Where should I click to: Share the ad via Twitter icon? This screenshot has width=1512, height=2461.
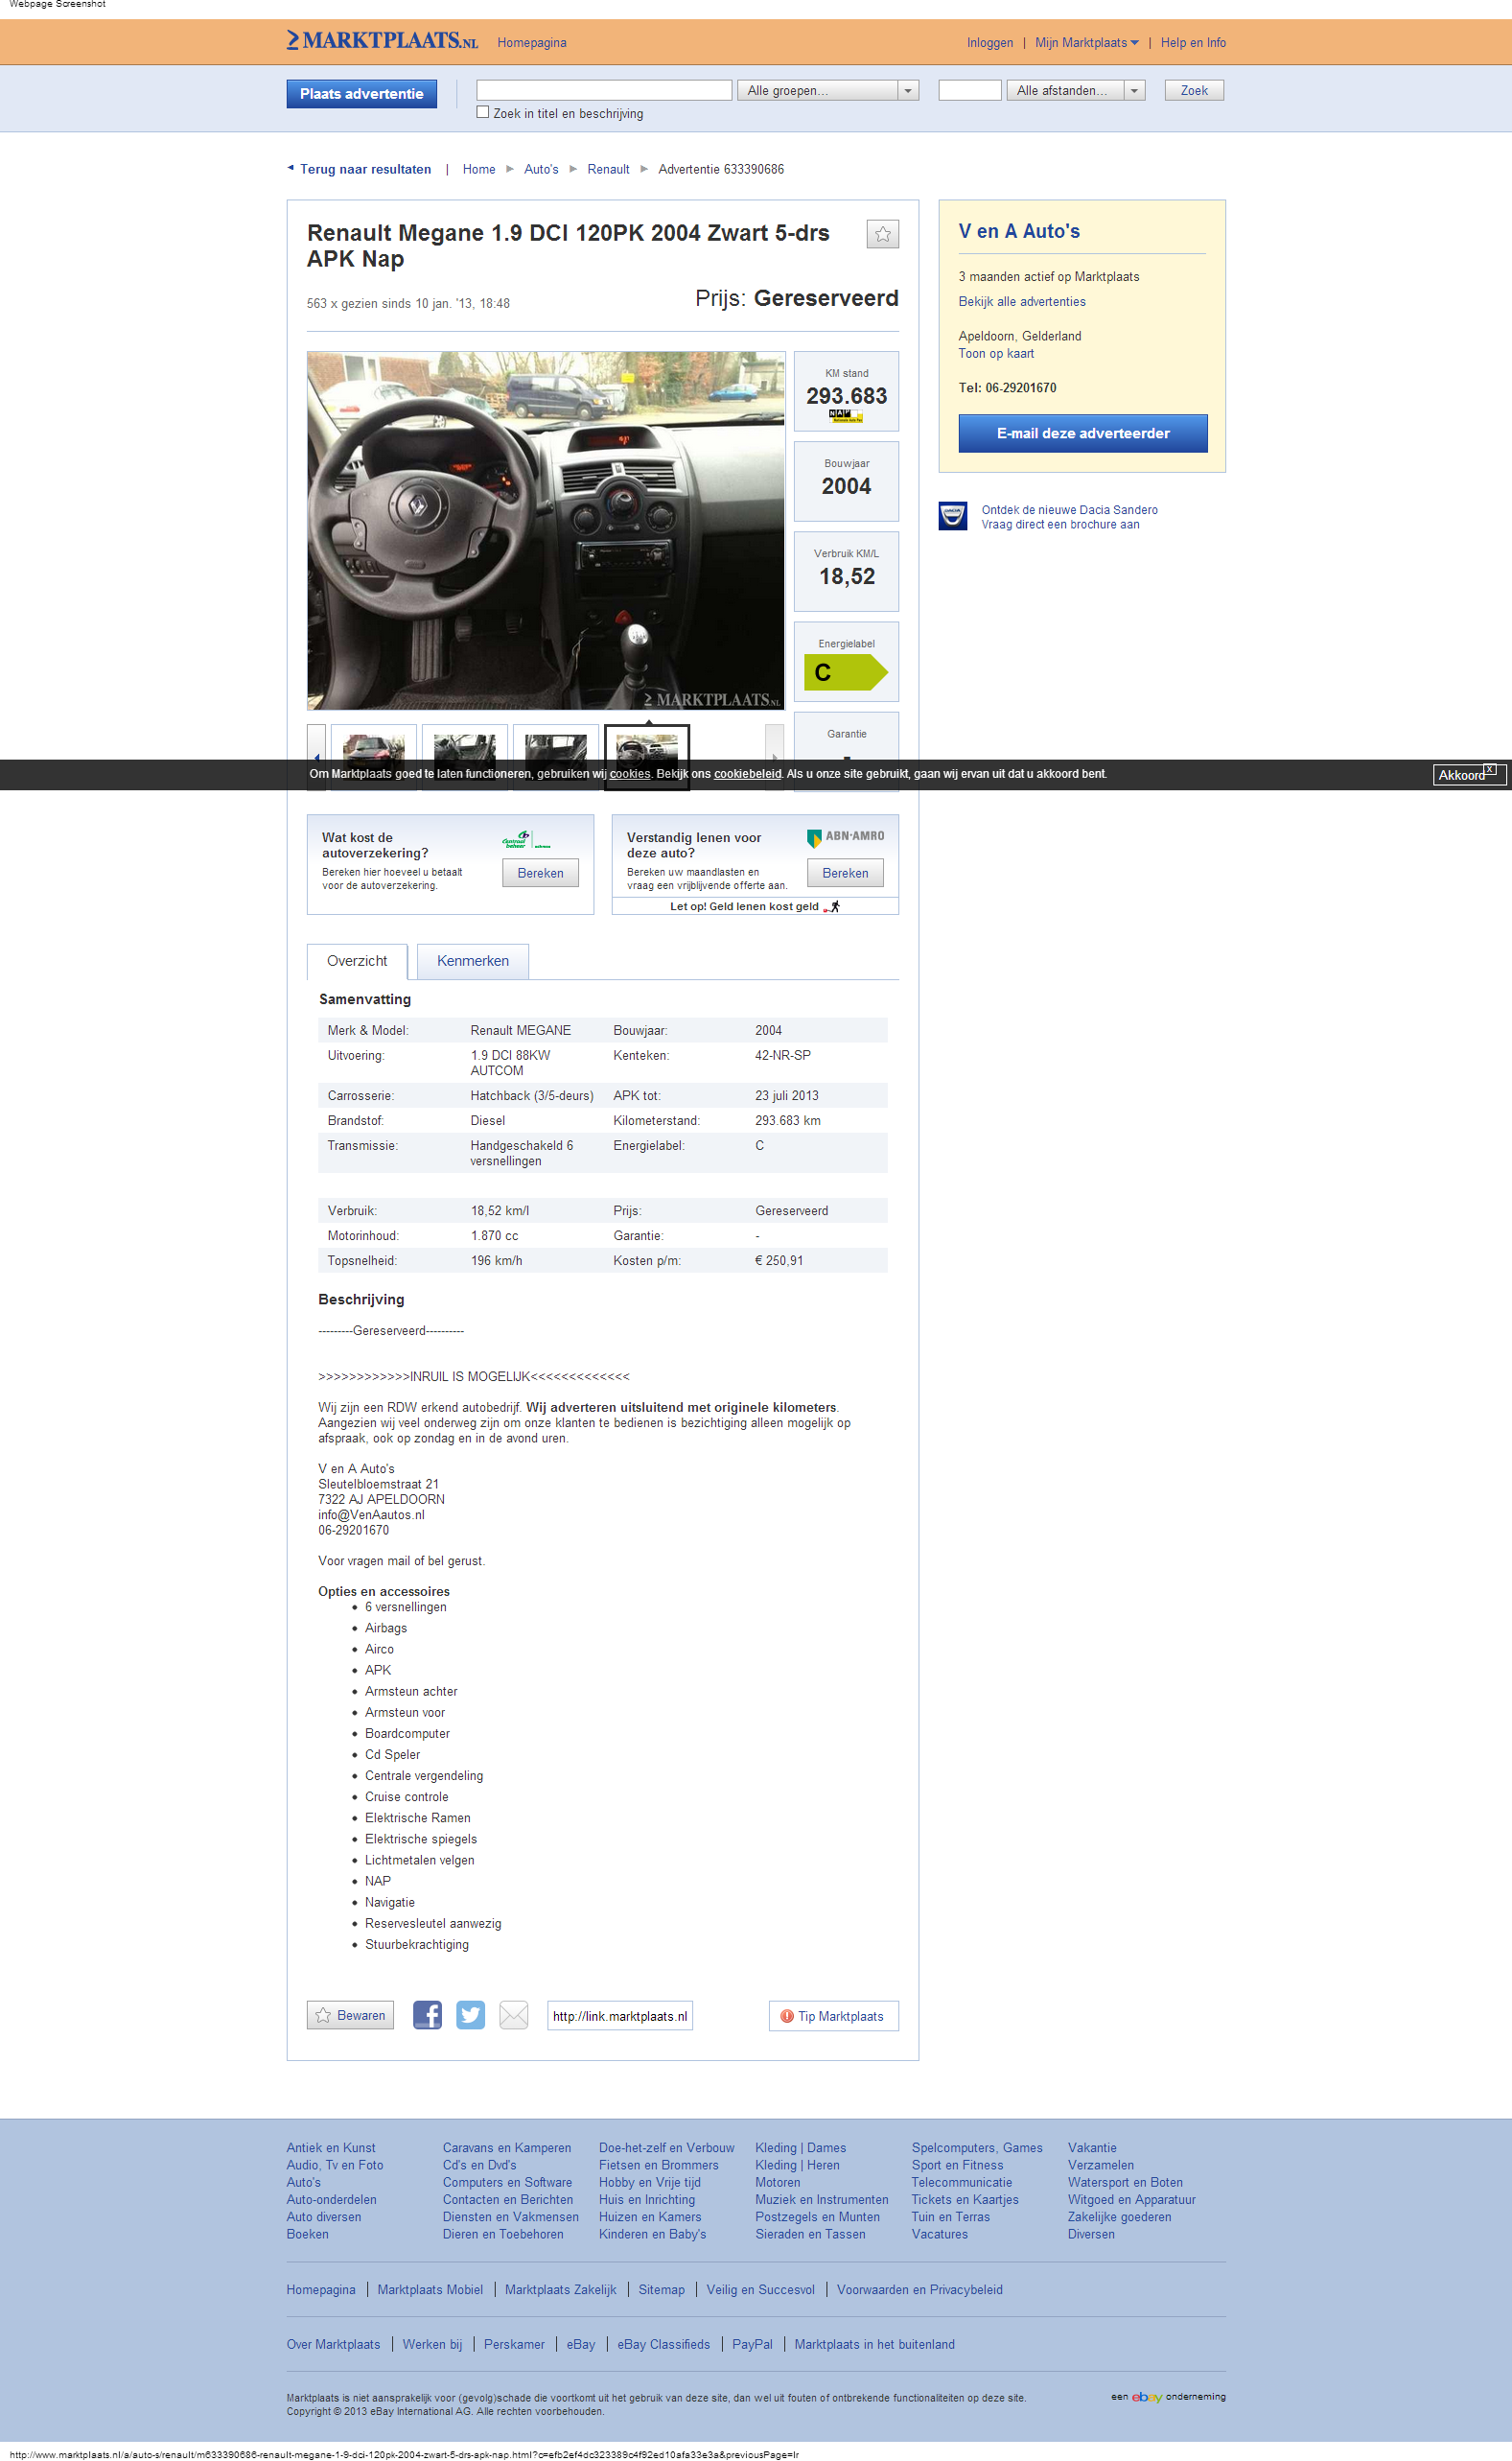click(470, 2015)
